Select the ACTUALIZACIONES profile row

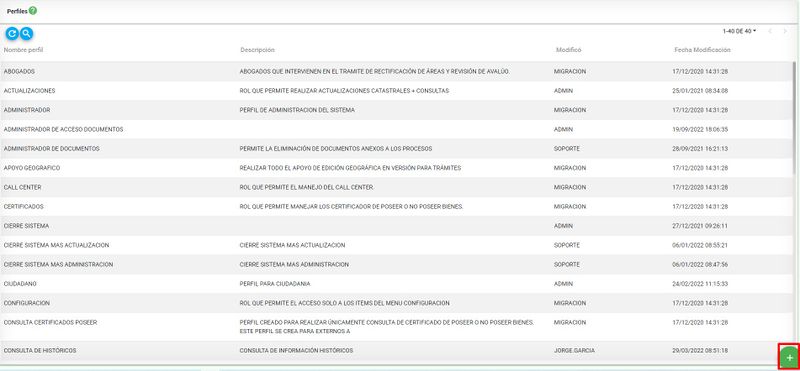pyautogui.click(x=396, y=91)
